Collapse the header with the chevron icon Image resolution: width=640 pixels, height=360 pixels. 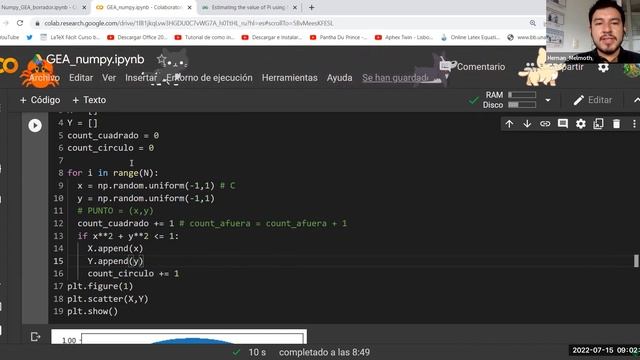tap(636, 100)
